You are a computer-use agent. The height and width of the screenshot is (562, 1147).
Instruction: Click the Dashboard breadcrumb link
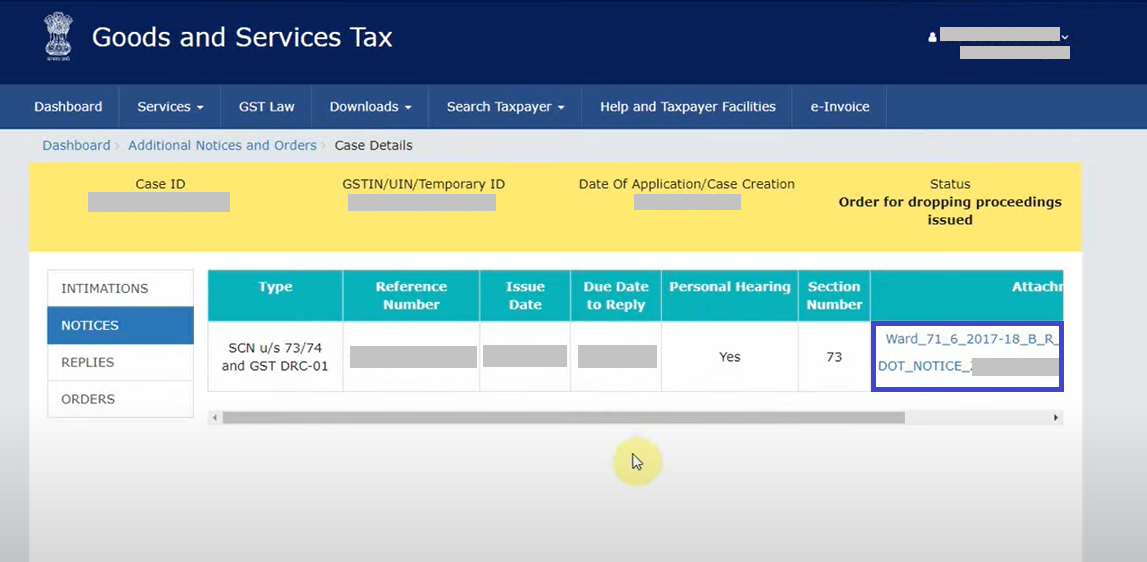coord(76,145)
